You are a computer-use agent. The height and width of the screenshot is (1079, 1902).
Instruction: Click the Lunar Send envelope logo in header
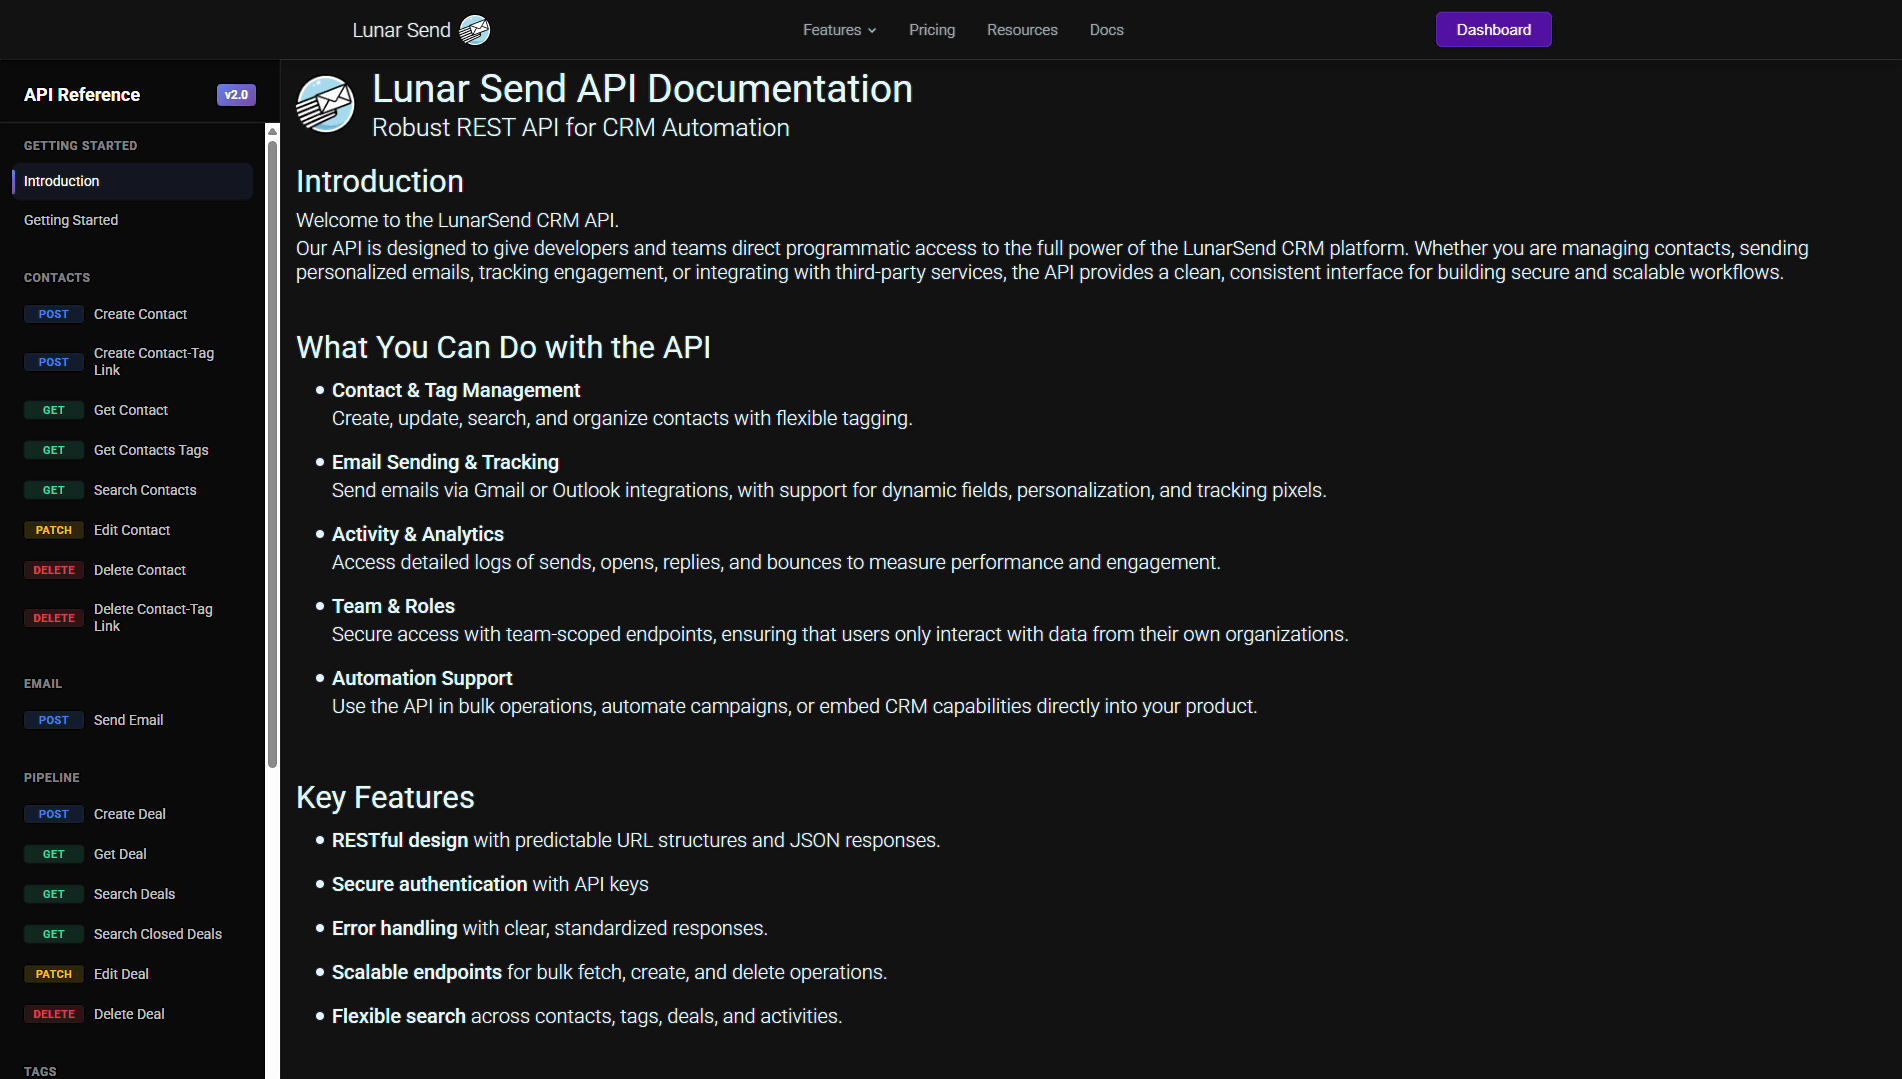click(474, 30)
